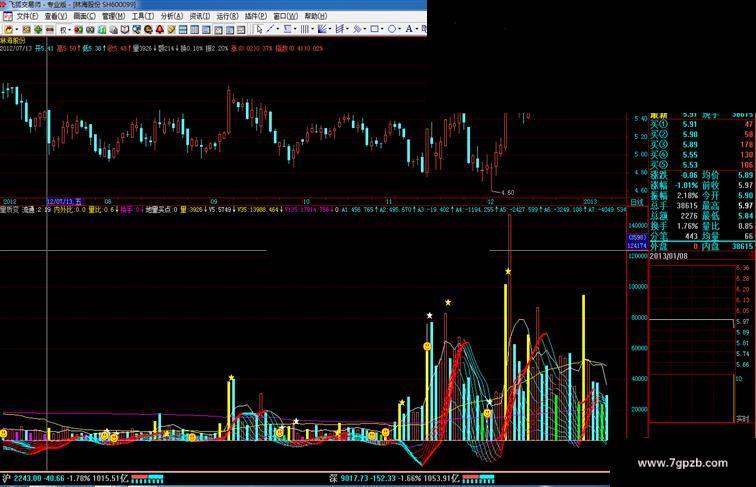Select the text annotation A tool
Screen dimensions: 756x487
coord(408,29)
